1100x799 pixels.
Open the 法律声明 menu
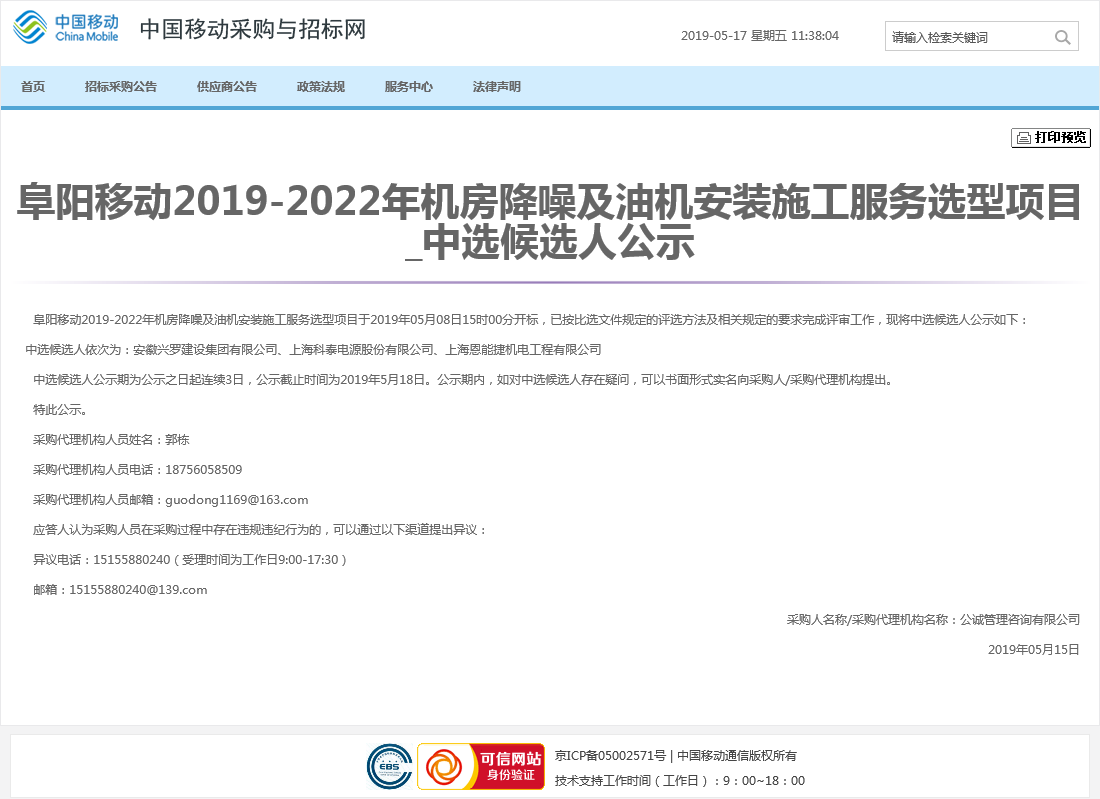click(497, 87)
